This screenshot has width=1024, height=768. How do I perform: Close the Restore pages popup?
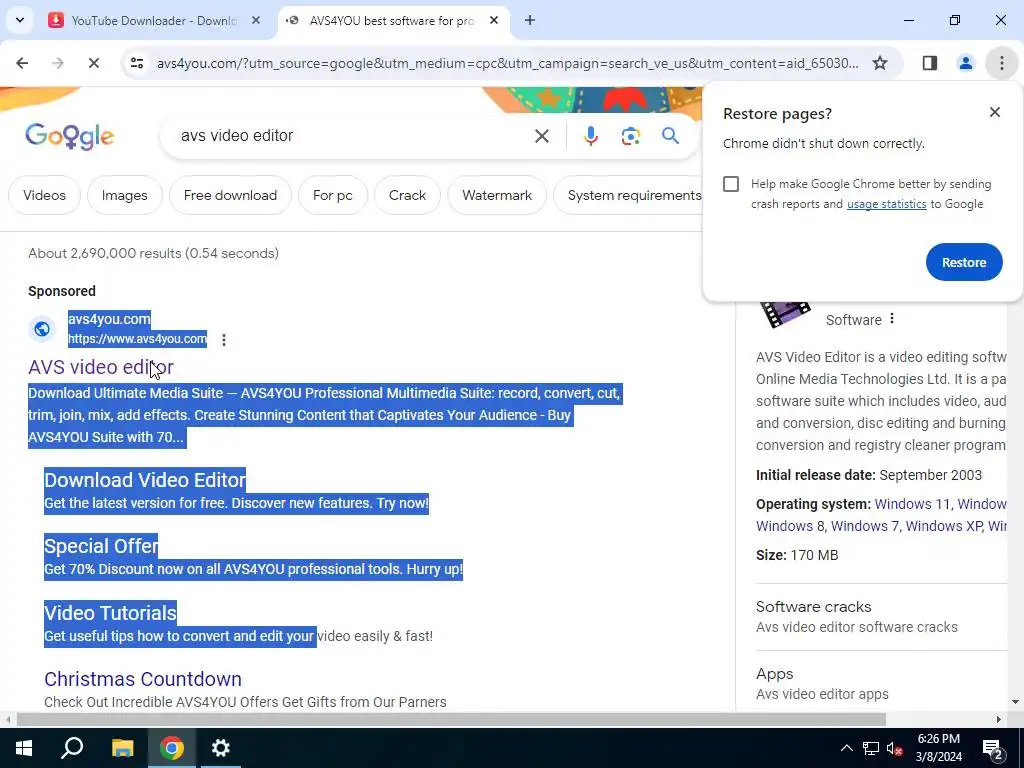pyautogui.click(x=994, y=112)
